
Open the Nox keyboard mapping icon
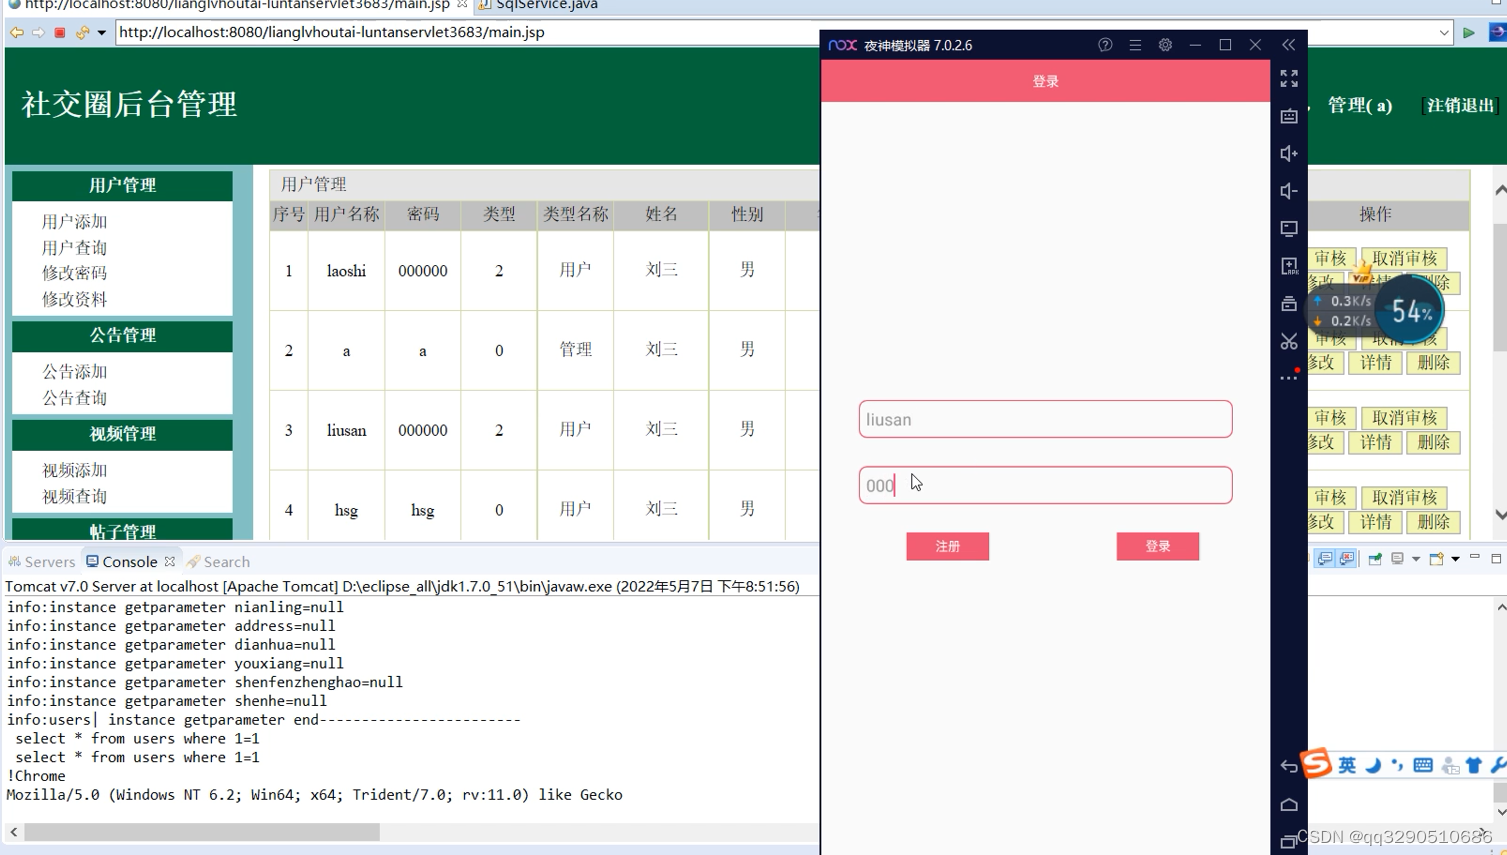[x=1289, y=116]
